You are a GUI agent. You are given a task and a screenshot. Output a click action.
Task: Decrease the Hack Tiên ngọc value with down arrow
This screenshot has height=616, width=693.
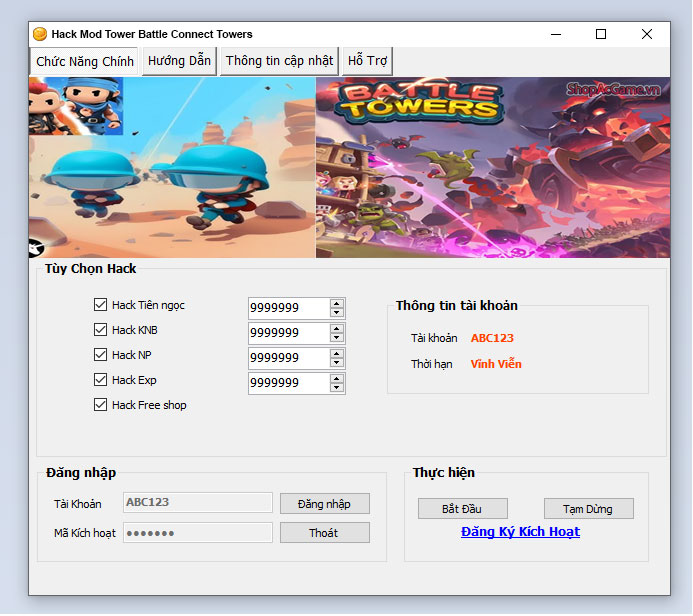[337, 312]
